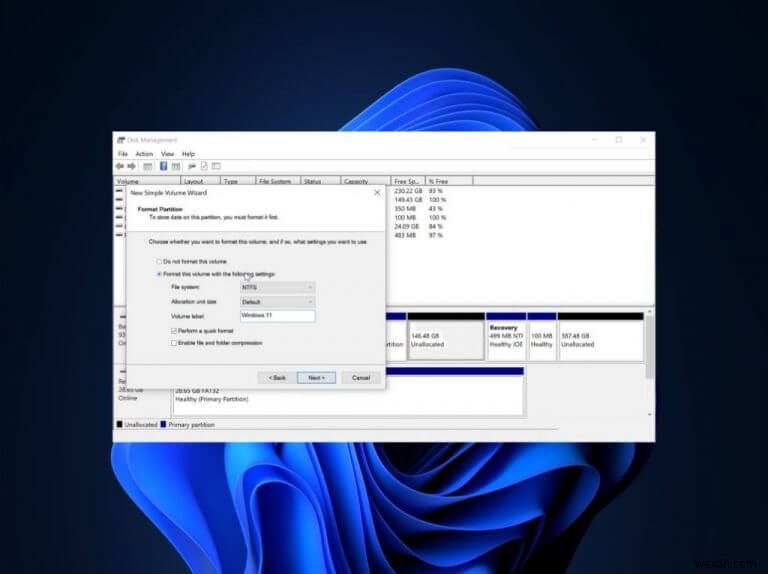Open the Allocation unit size dropdown
The width and height of the screenshot is (768, 574).
click(277, 302)
